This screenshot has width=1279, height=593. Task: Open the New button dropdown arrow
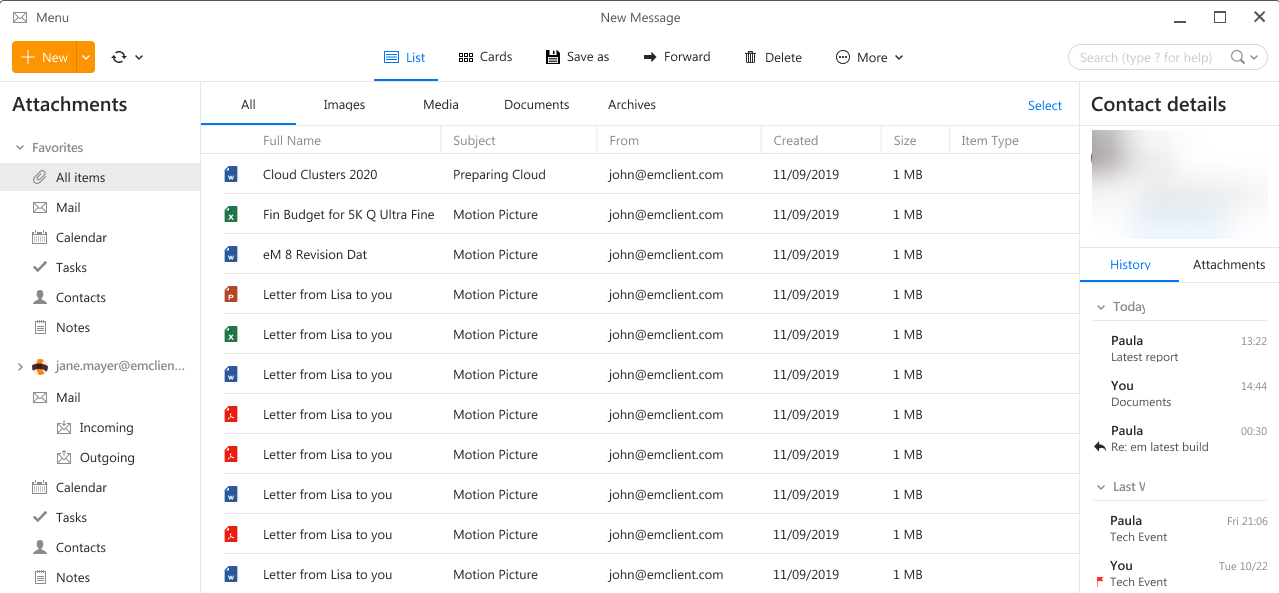(x=86, y=57)
